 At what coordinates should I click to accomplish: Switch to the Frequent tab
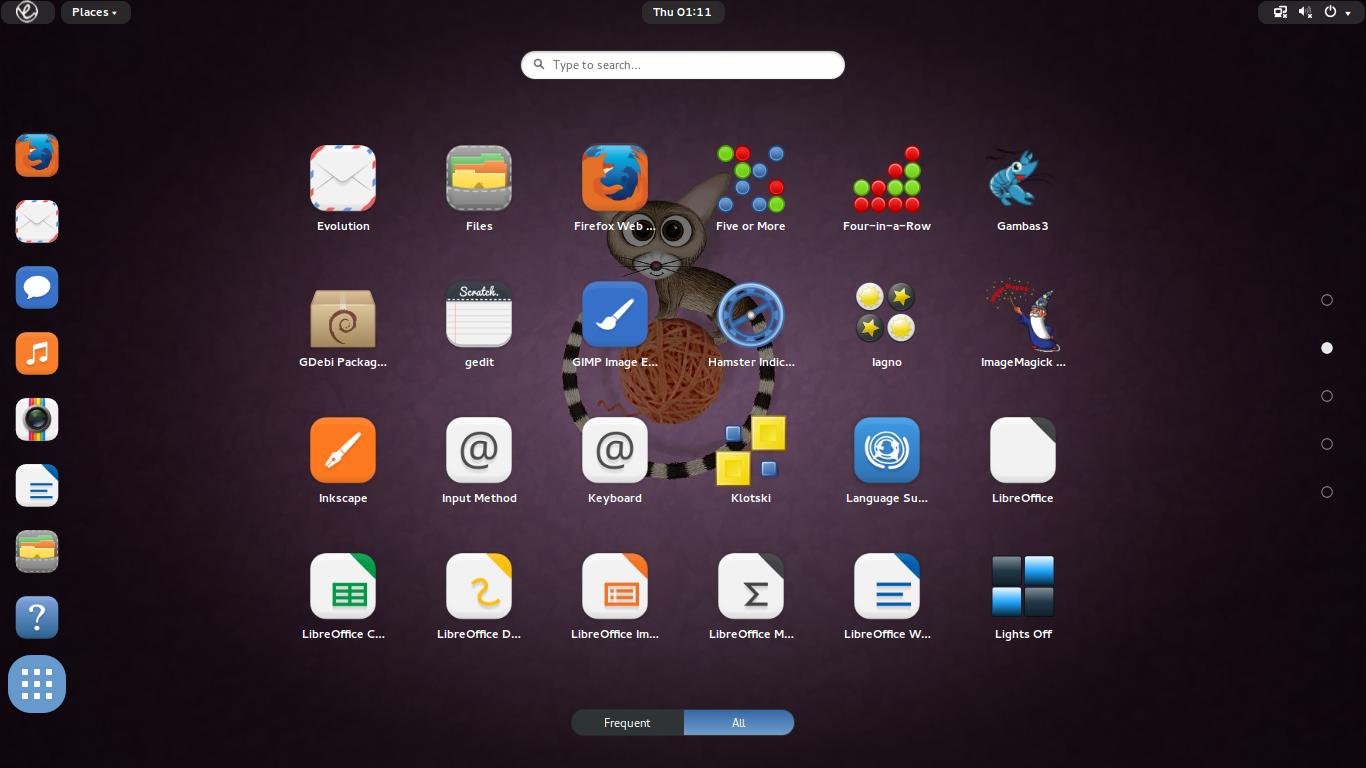tap(627, 723)
